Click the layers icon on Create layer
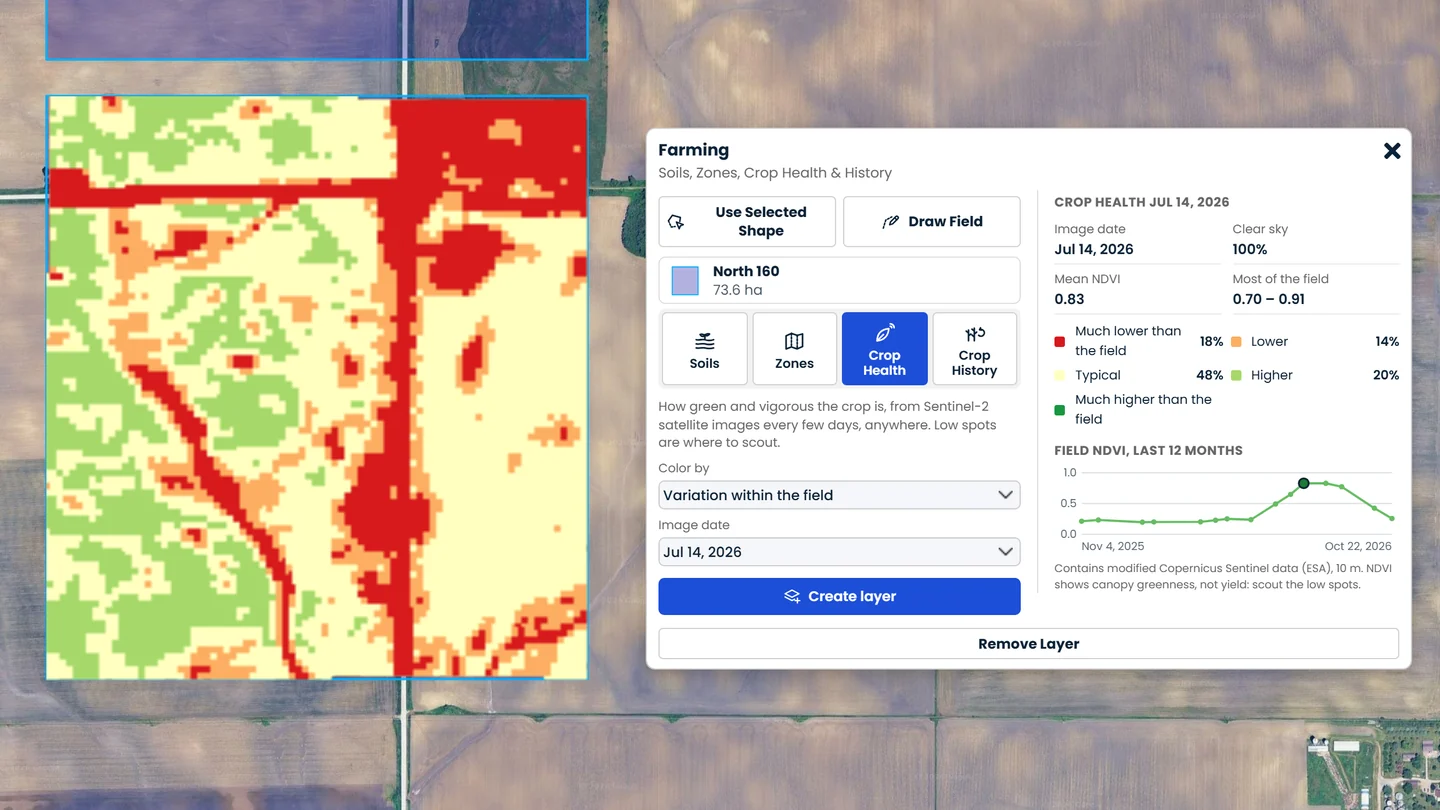This screenshot has height=810, width=1440. click(x=792, y=596)
